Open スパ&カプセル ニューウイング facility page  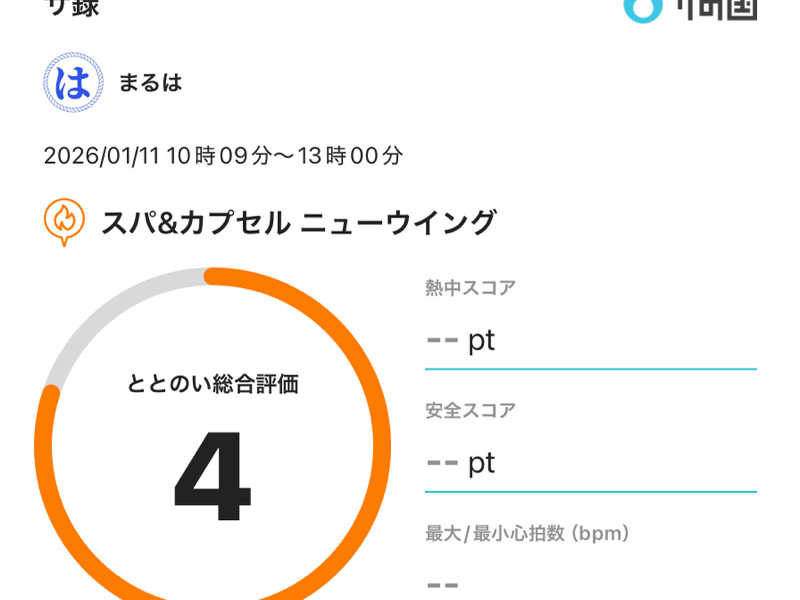(x=298, y=222)
